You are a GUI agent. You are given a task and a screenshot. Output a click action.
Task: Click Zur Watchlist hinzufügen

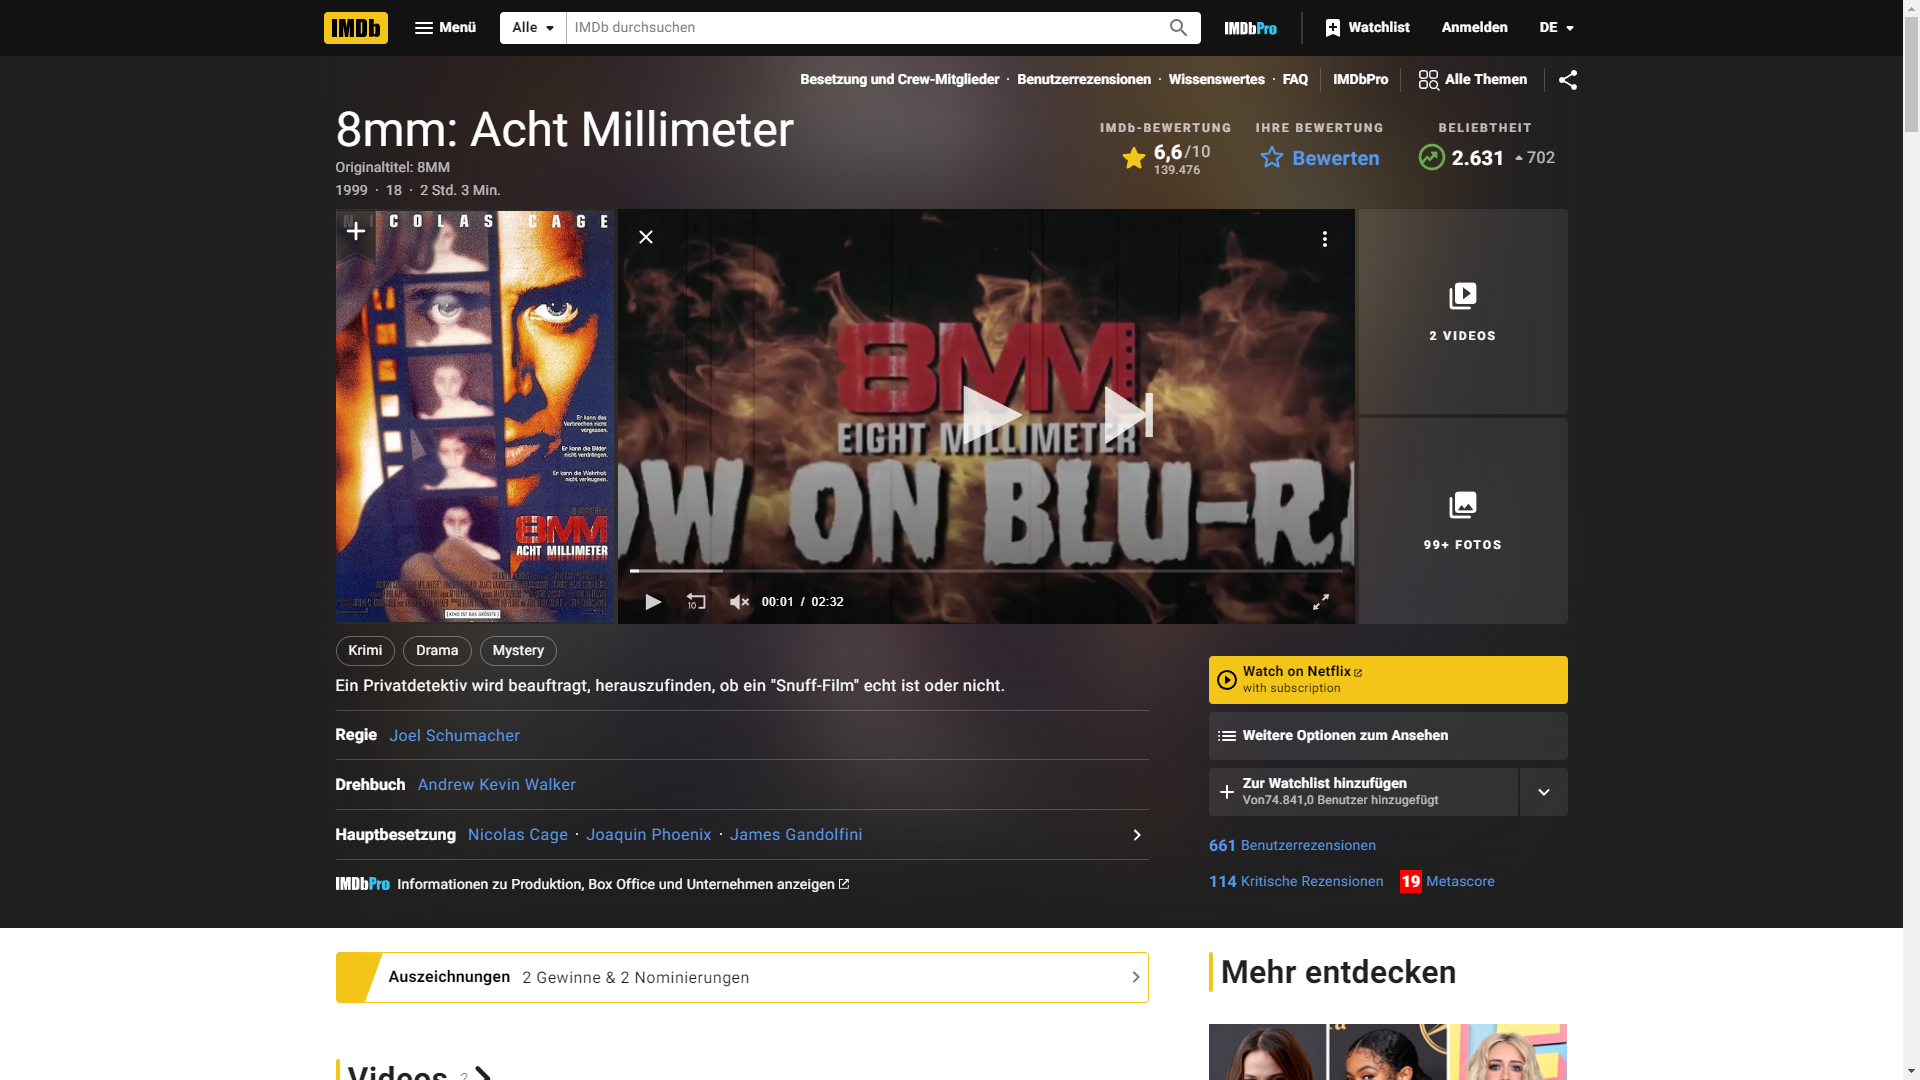pyautogui.click(x=1363, y=792)
